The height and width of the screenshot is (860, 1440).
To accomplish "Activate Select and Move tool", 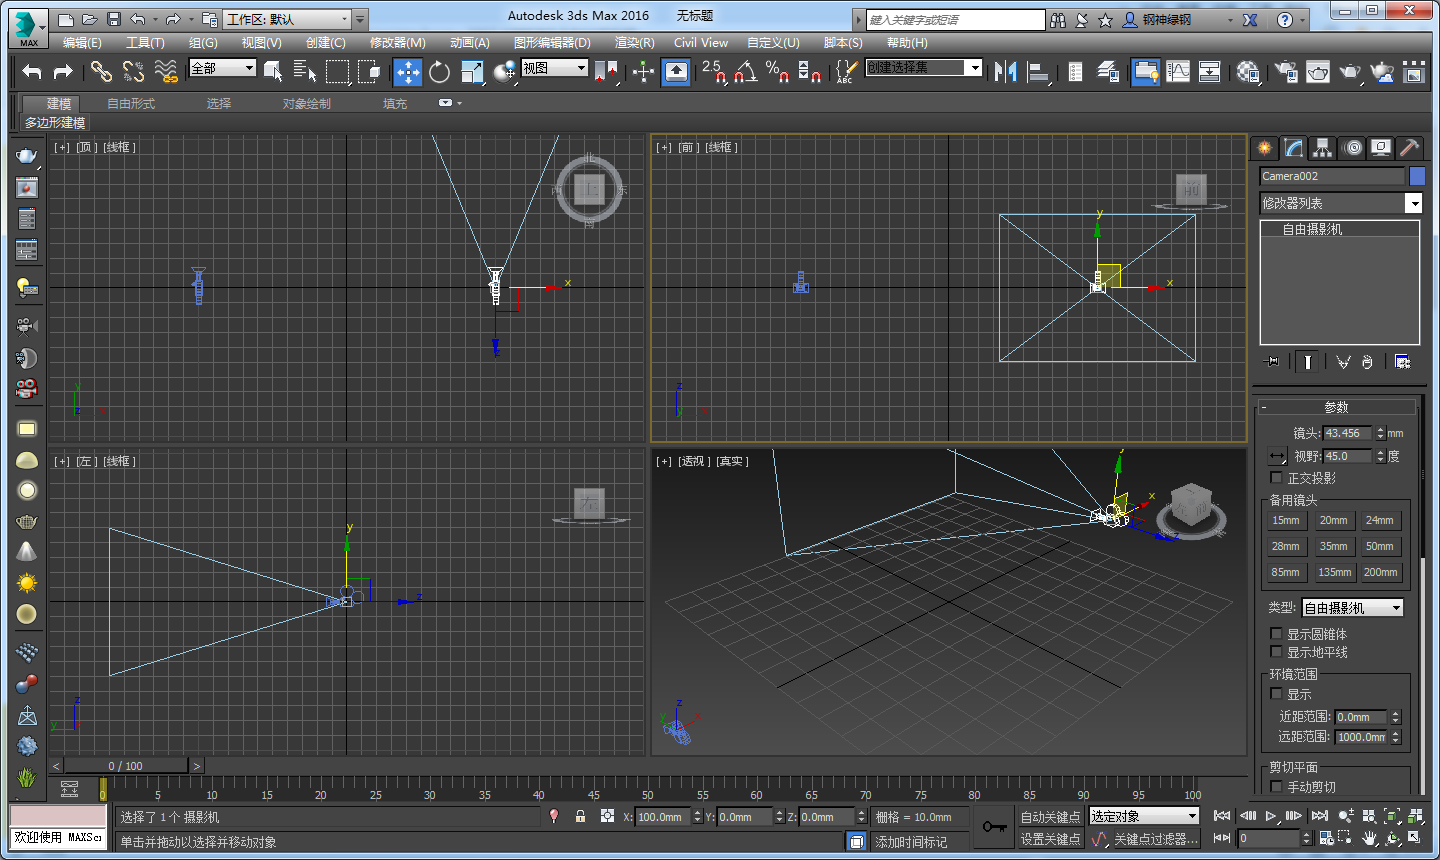I will (408, 71).
